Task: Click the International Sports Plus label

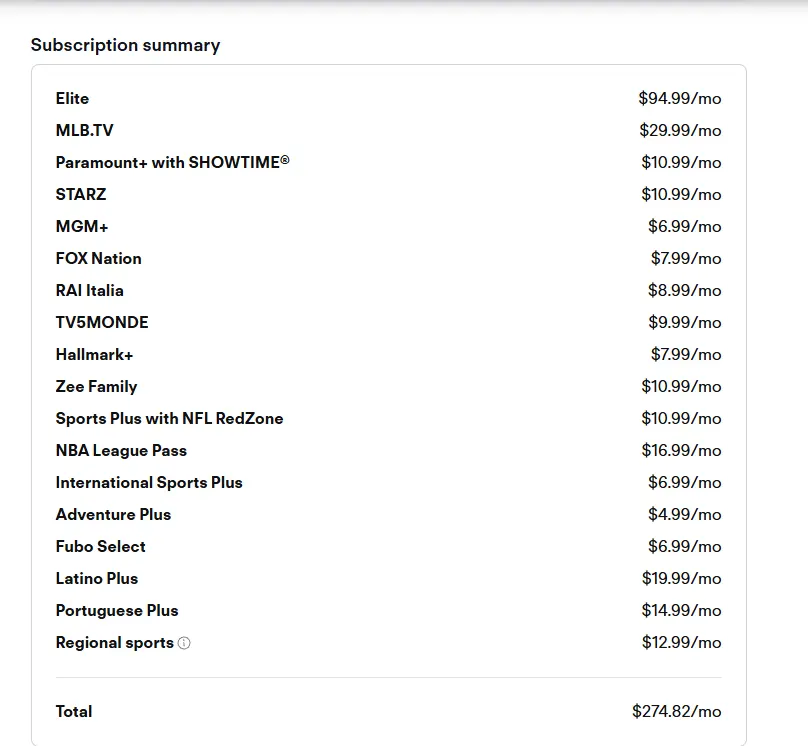Action: 149,483
